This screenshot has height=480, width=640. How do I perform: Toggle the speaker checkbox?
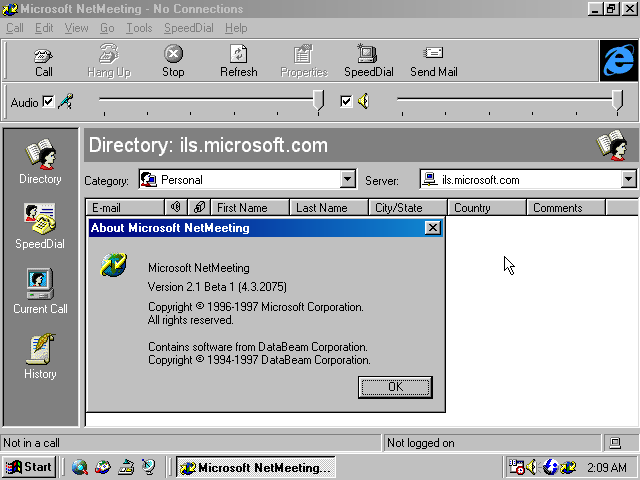point(346,101)
